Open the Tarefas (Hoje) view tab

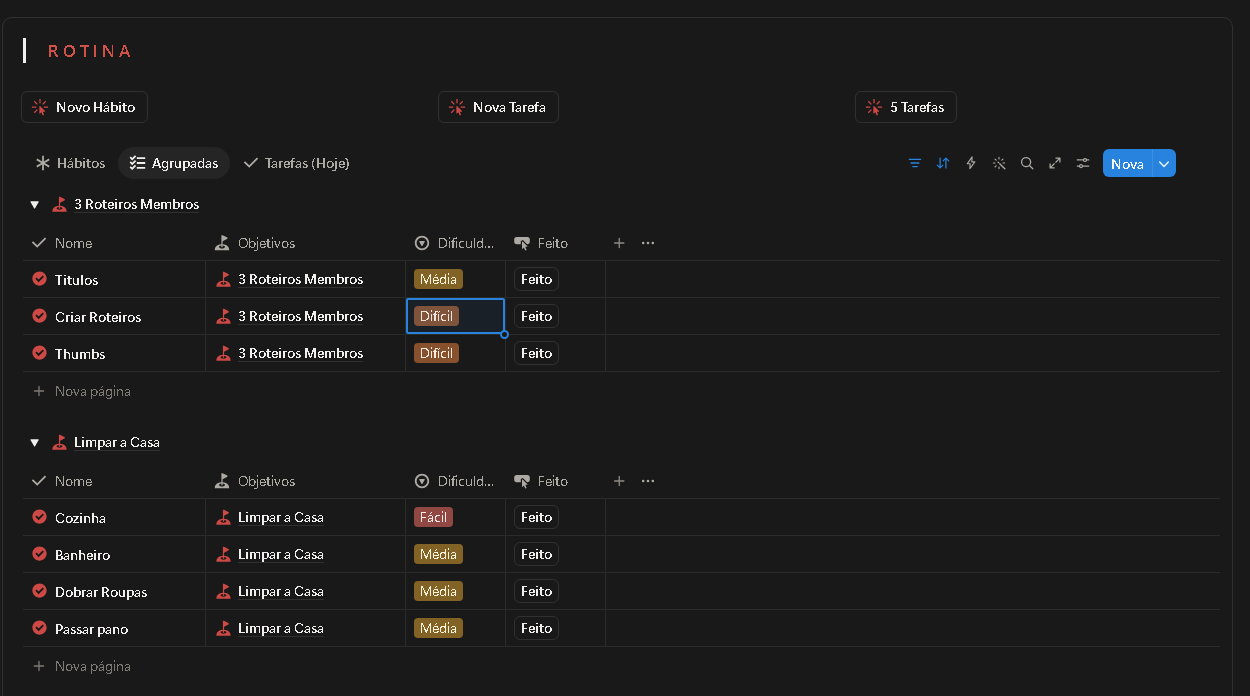click(x=297, y=163)
